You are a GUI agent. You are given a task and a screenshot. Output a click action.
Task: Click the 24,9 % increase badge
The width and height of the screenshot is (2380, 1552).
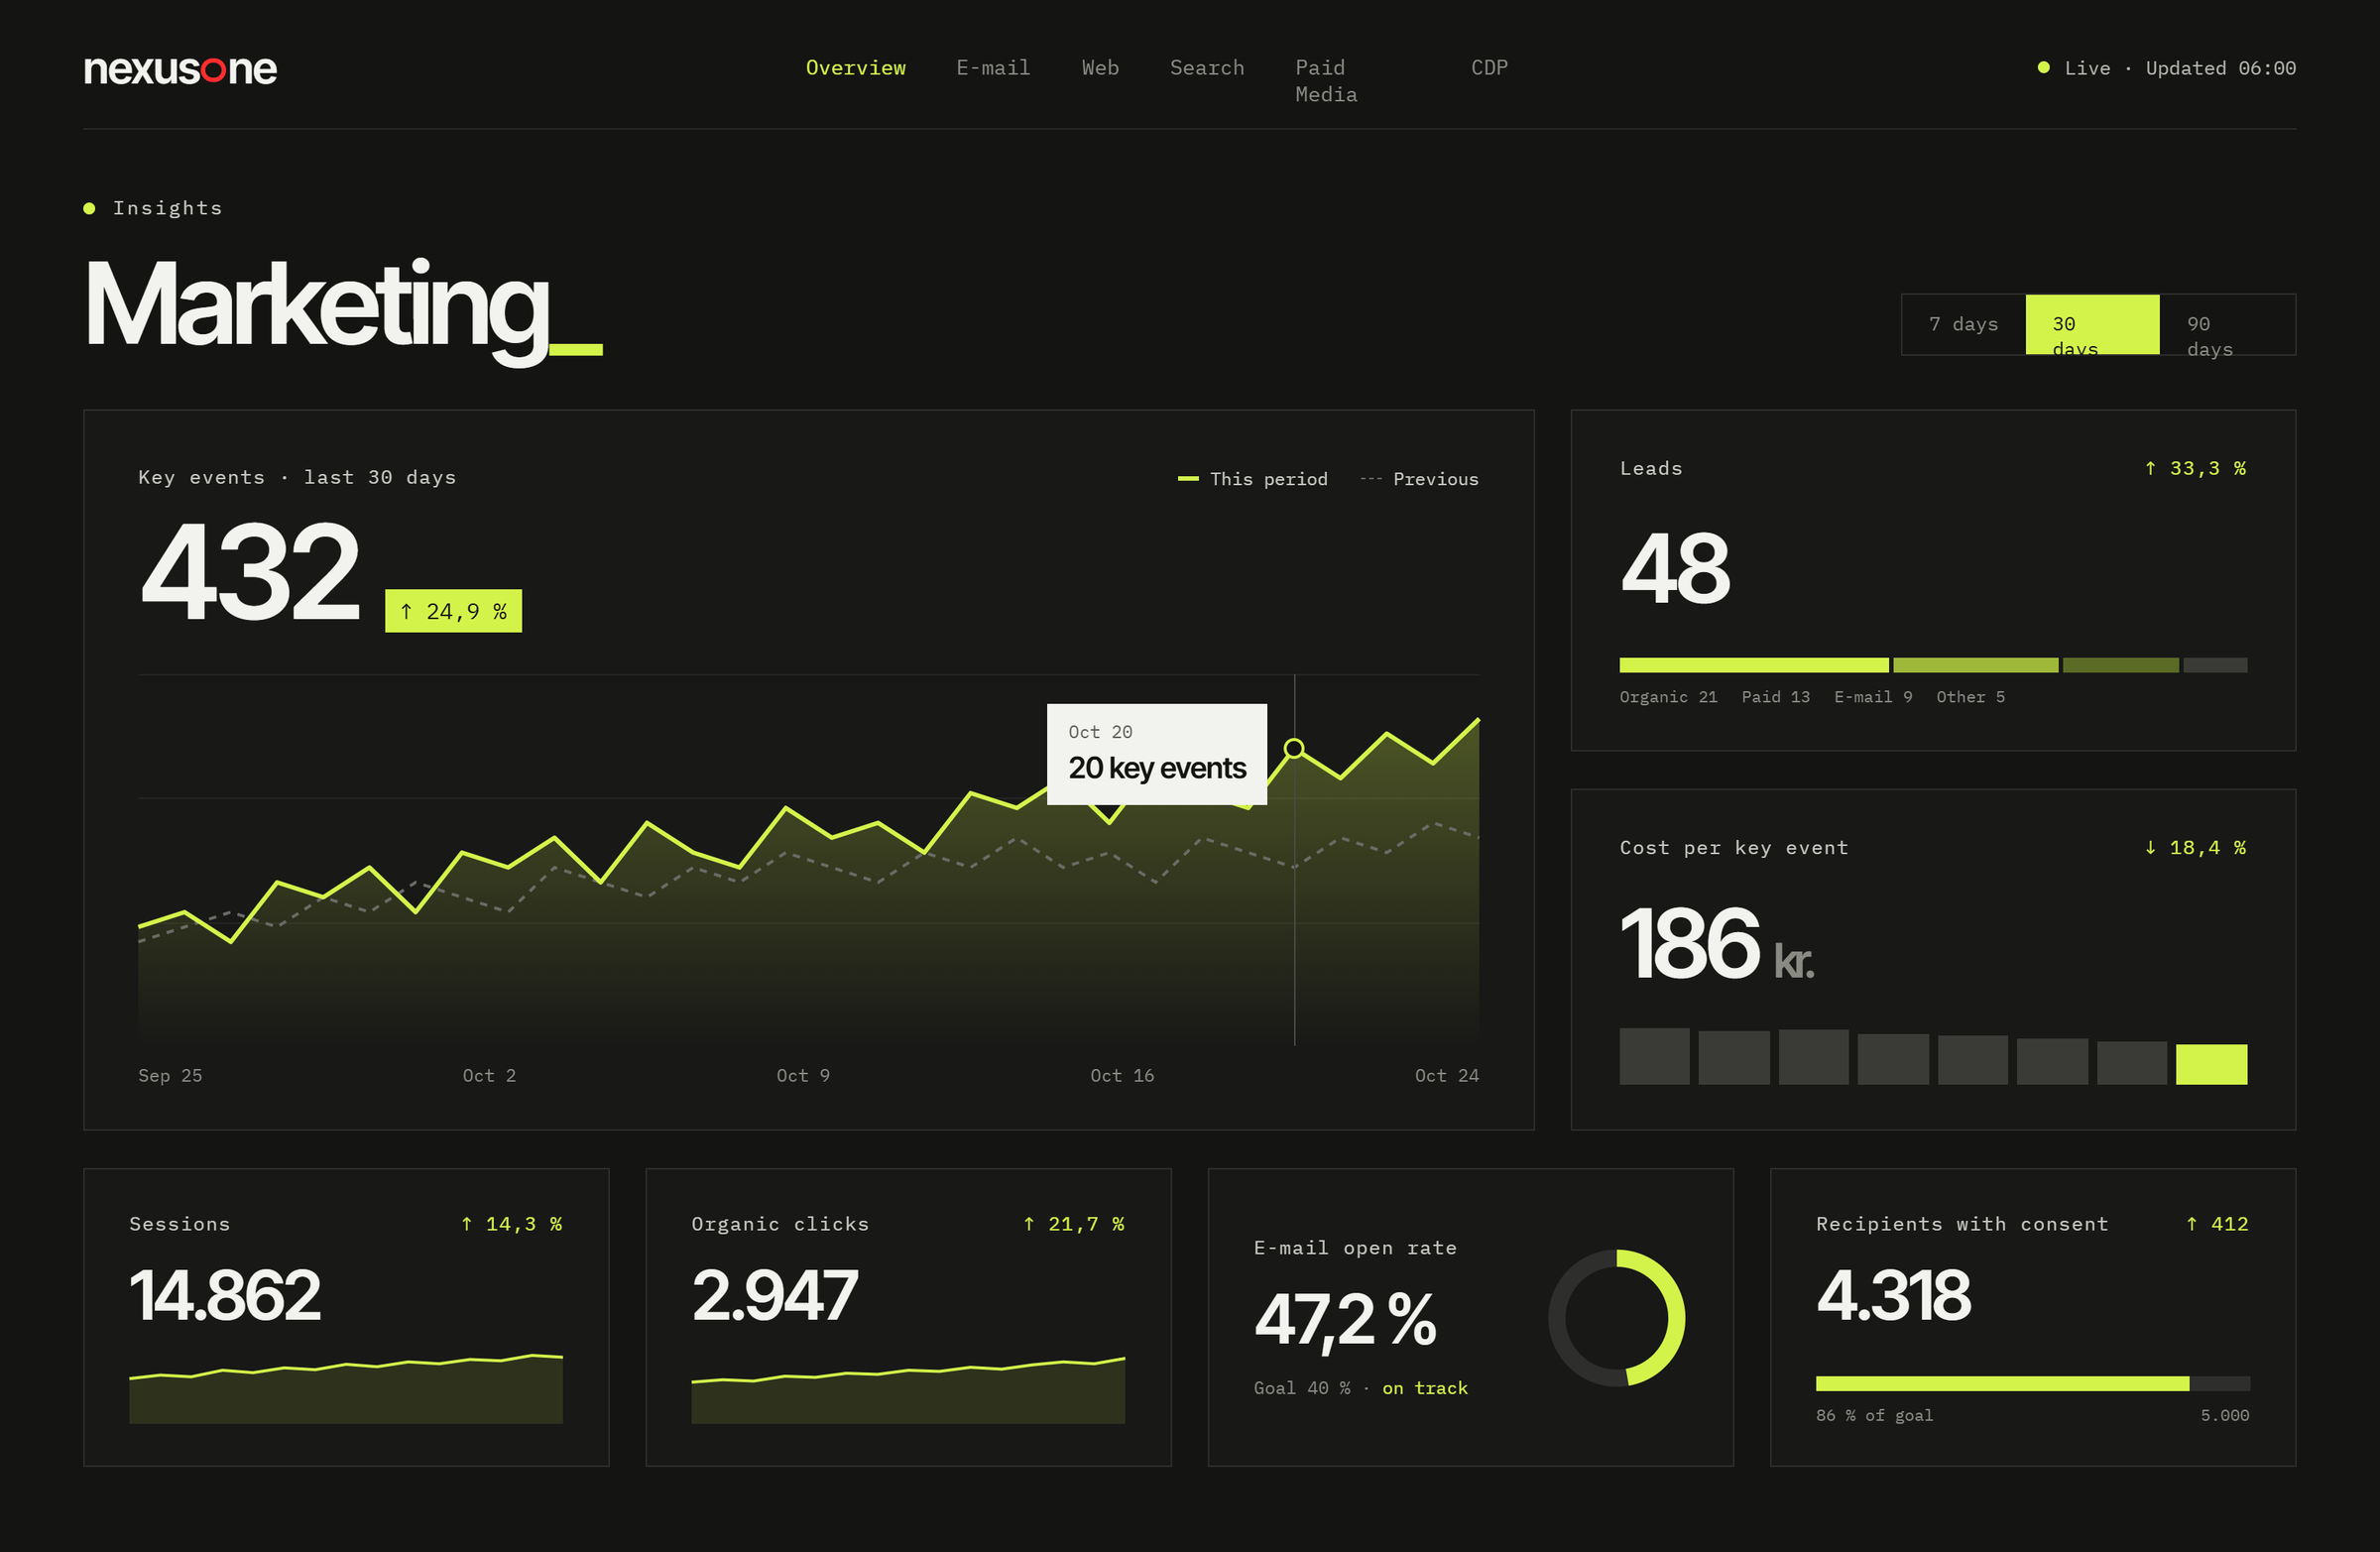click(453, 611)
